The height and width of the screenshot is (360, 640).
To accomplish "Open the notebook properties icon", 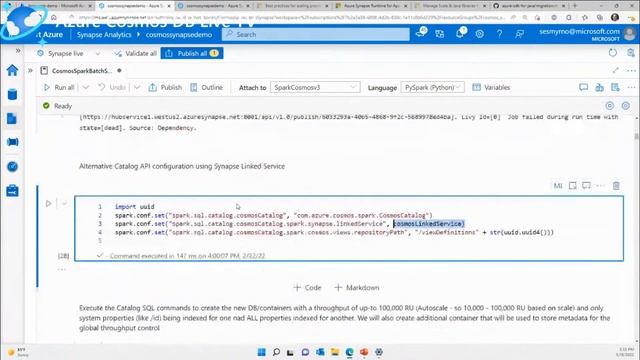I will pos(615,87).
